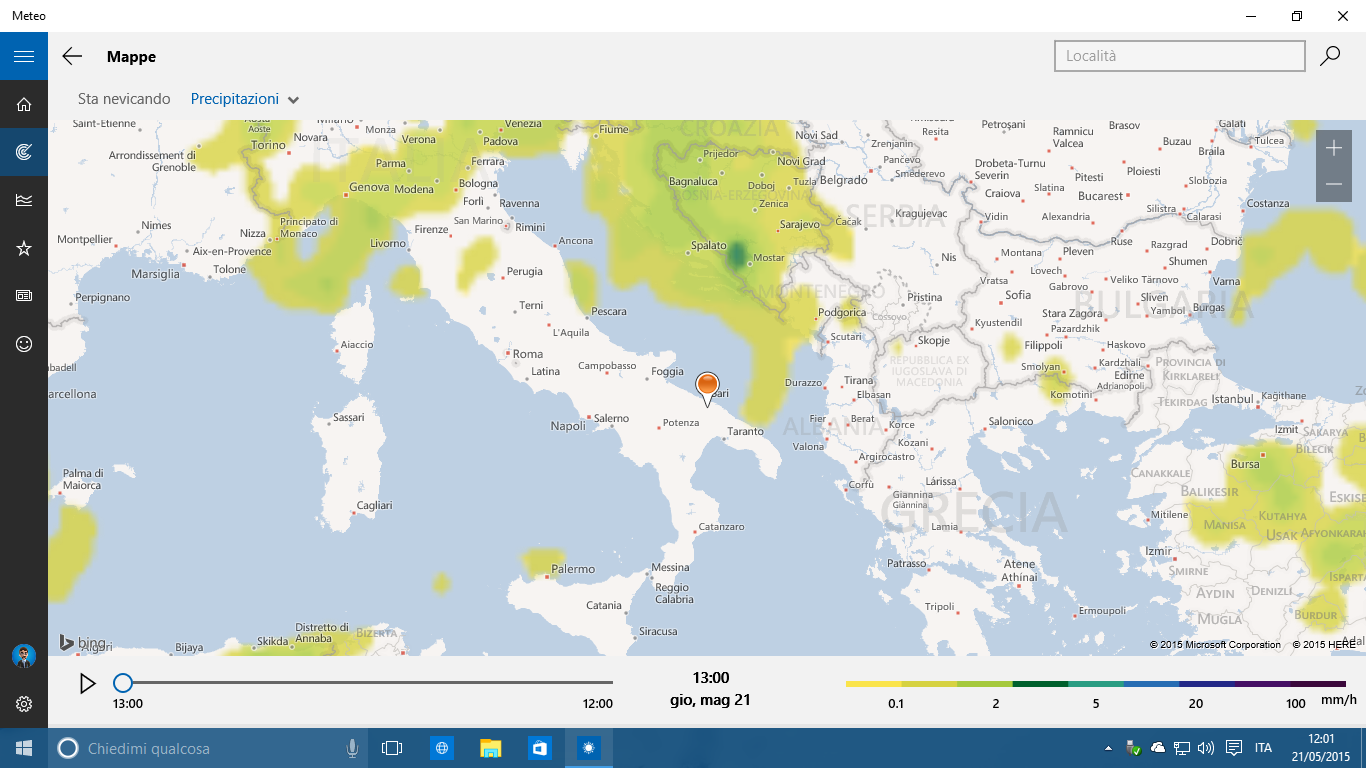Image resolution: width=1366 pixels, height=768 pixels.
Task: Click the timeline track near 12:00 end
Action: tap(600, 683)
